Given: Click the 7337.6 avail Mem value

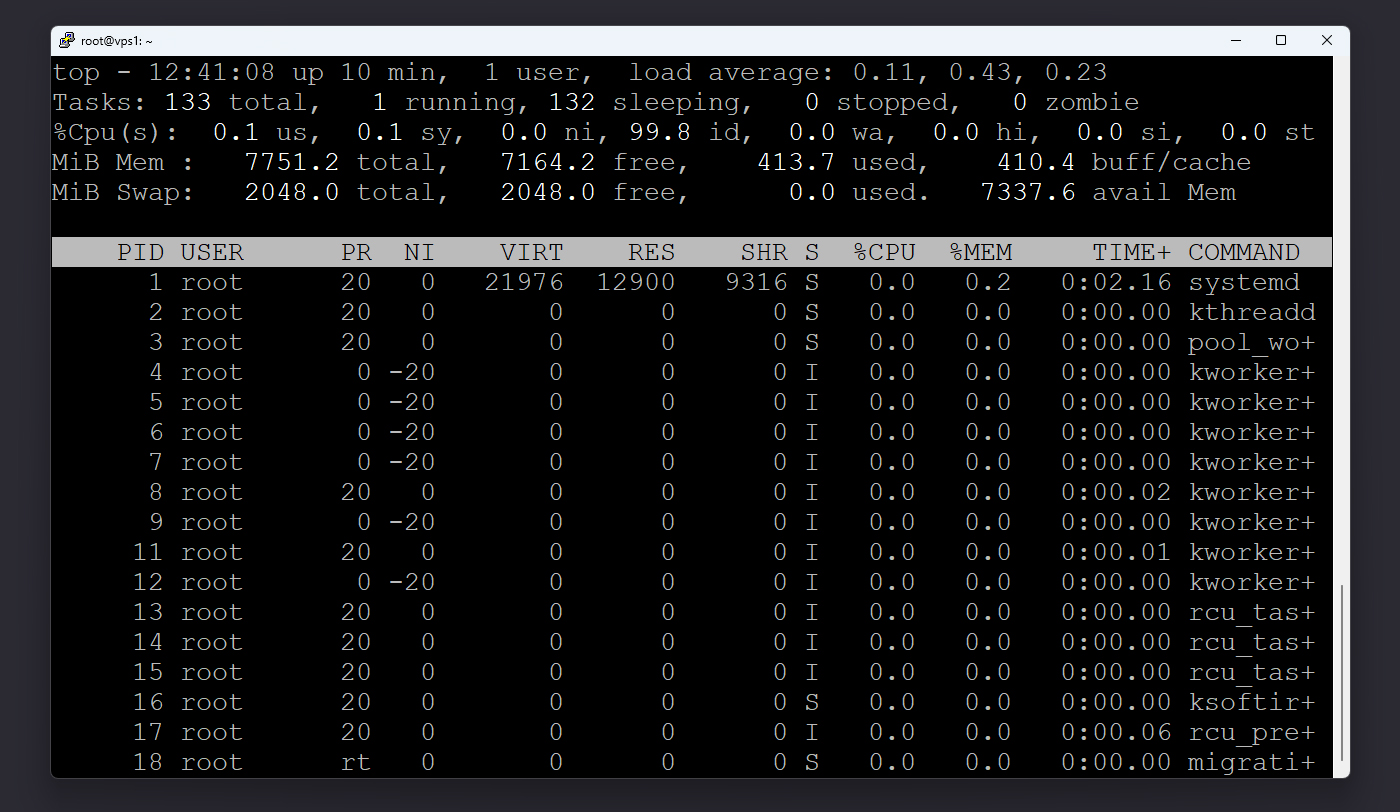Looking at the screenshot, I should pos(1028,192).
